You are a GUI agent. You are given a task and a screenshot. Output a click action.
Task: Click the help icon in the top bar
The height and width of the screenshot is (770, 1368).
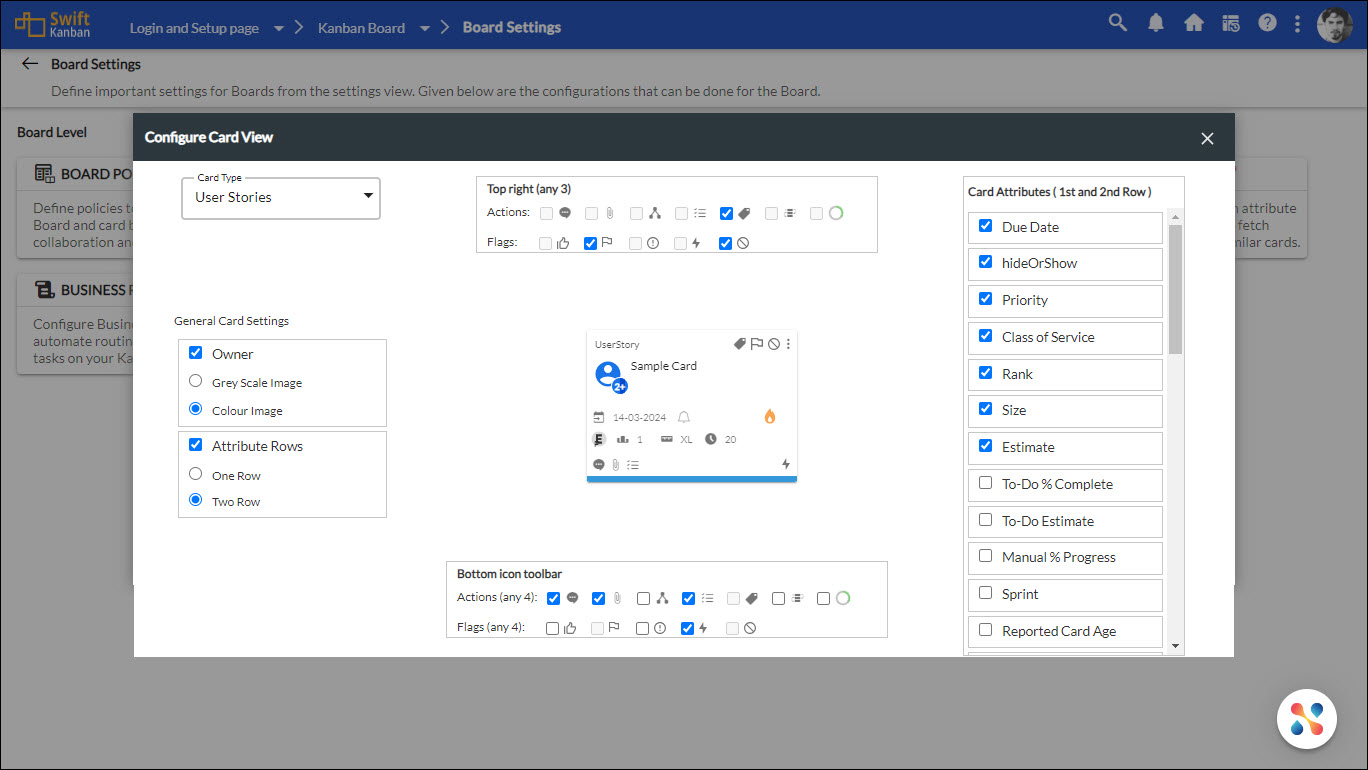click(1267, 21)
